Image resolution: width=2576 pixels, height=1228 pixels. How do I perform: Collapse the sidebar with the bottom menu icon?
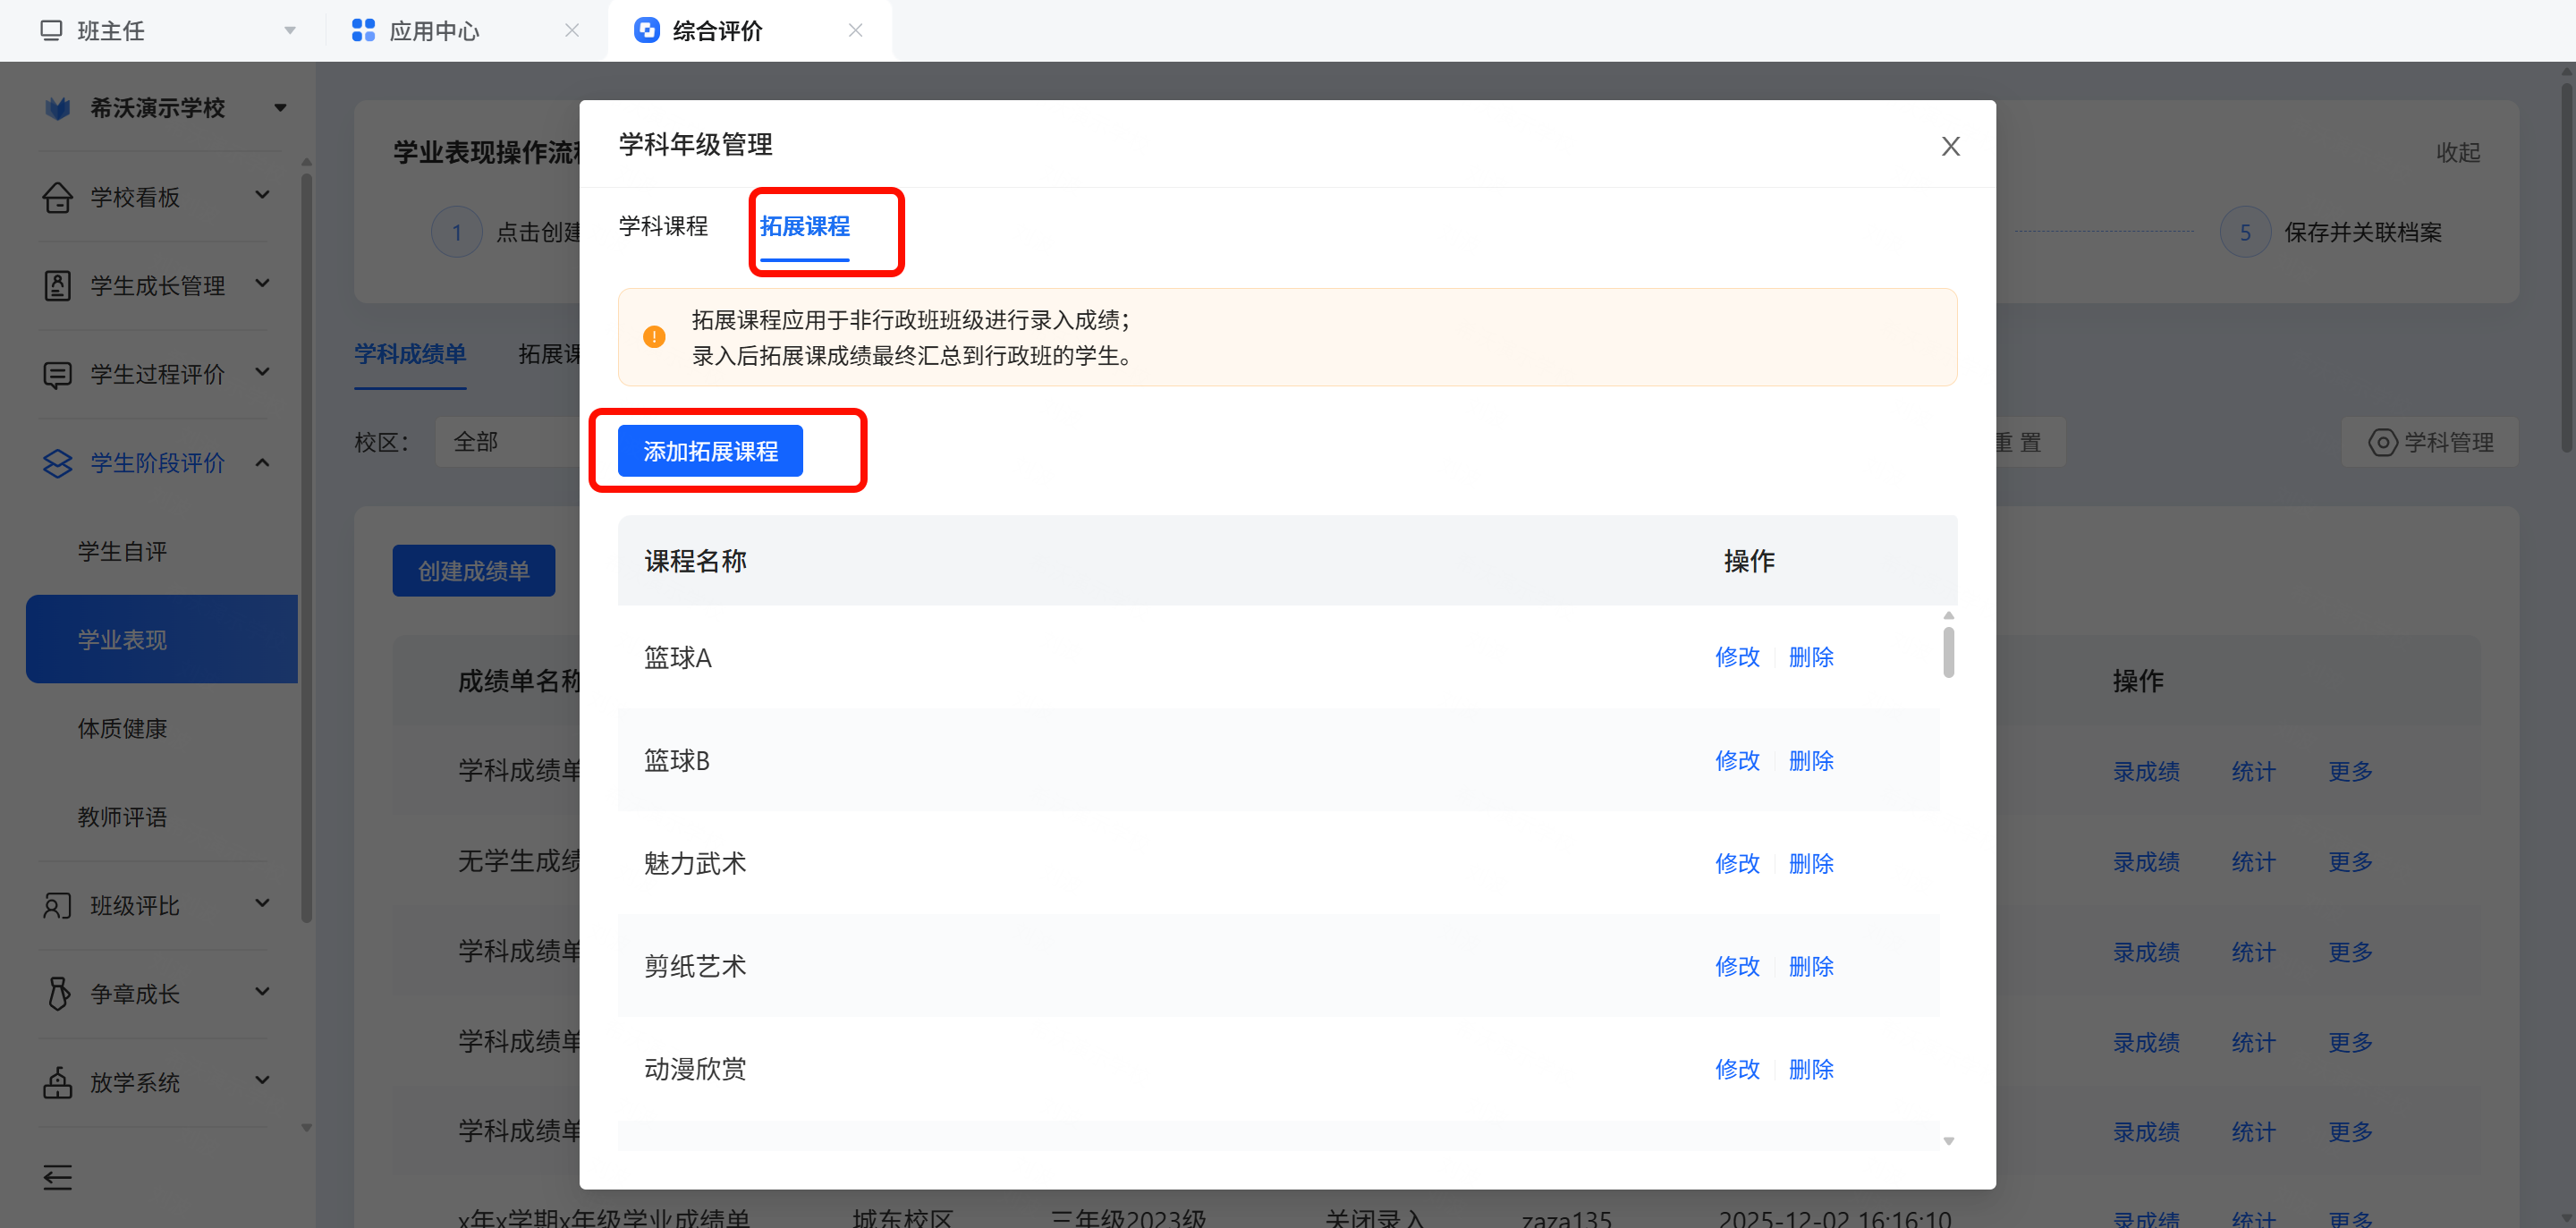click(x=57, y=1177)
